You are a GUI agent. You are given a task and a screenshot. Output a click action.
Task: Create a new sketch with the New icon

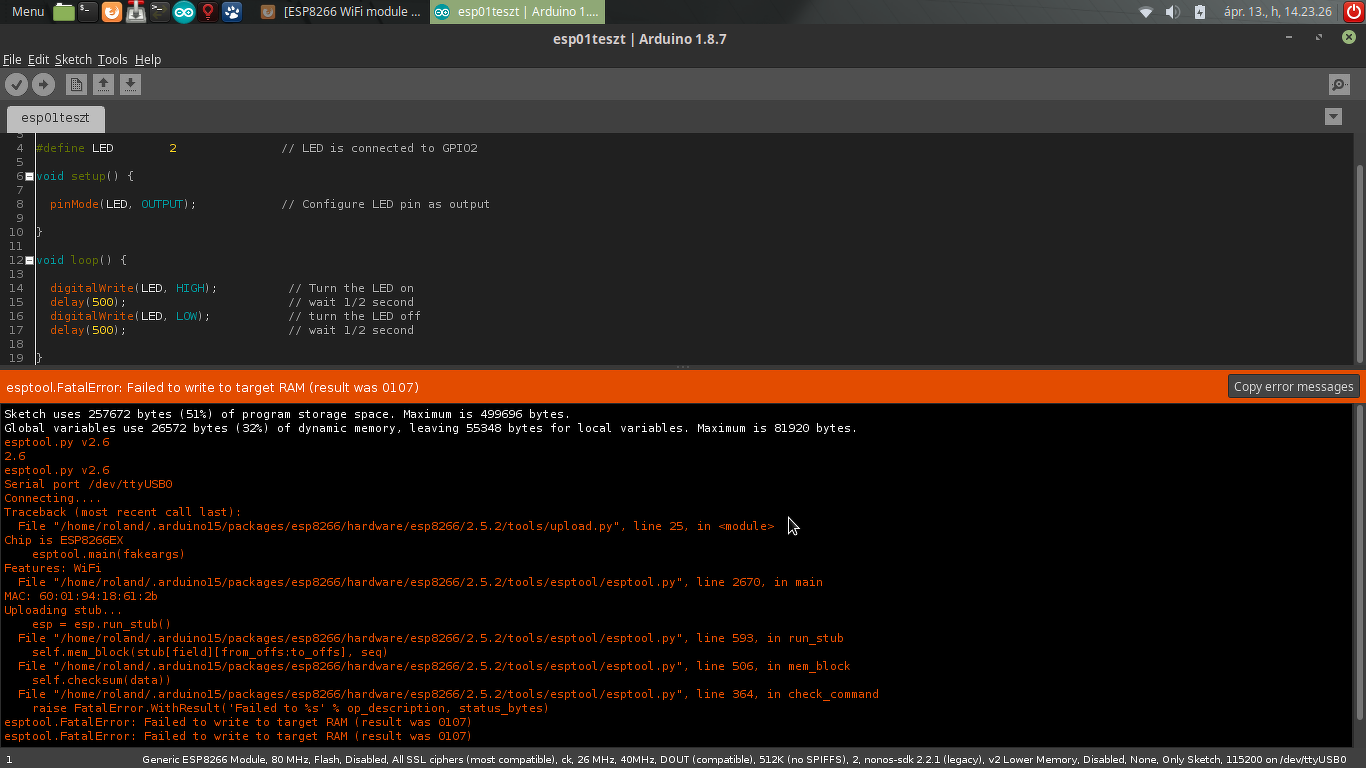click(76, 85)
